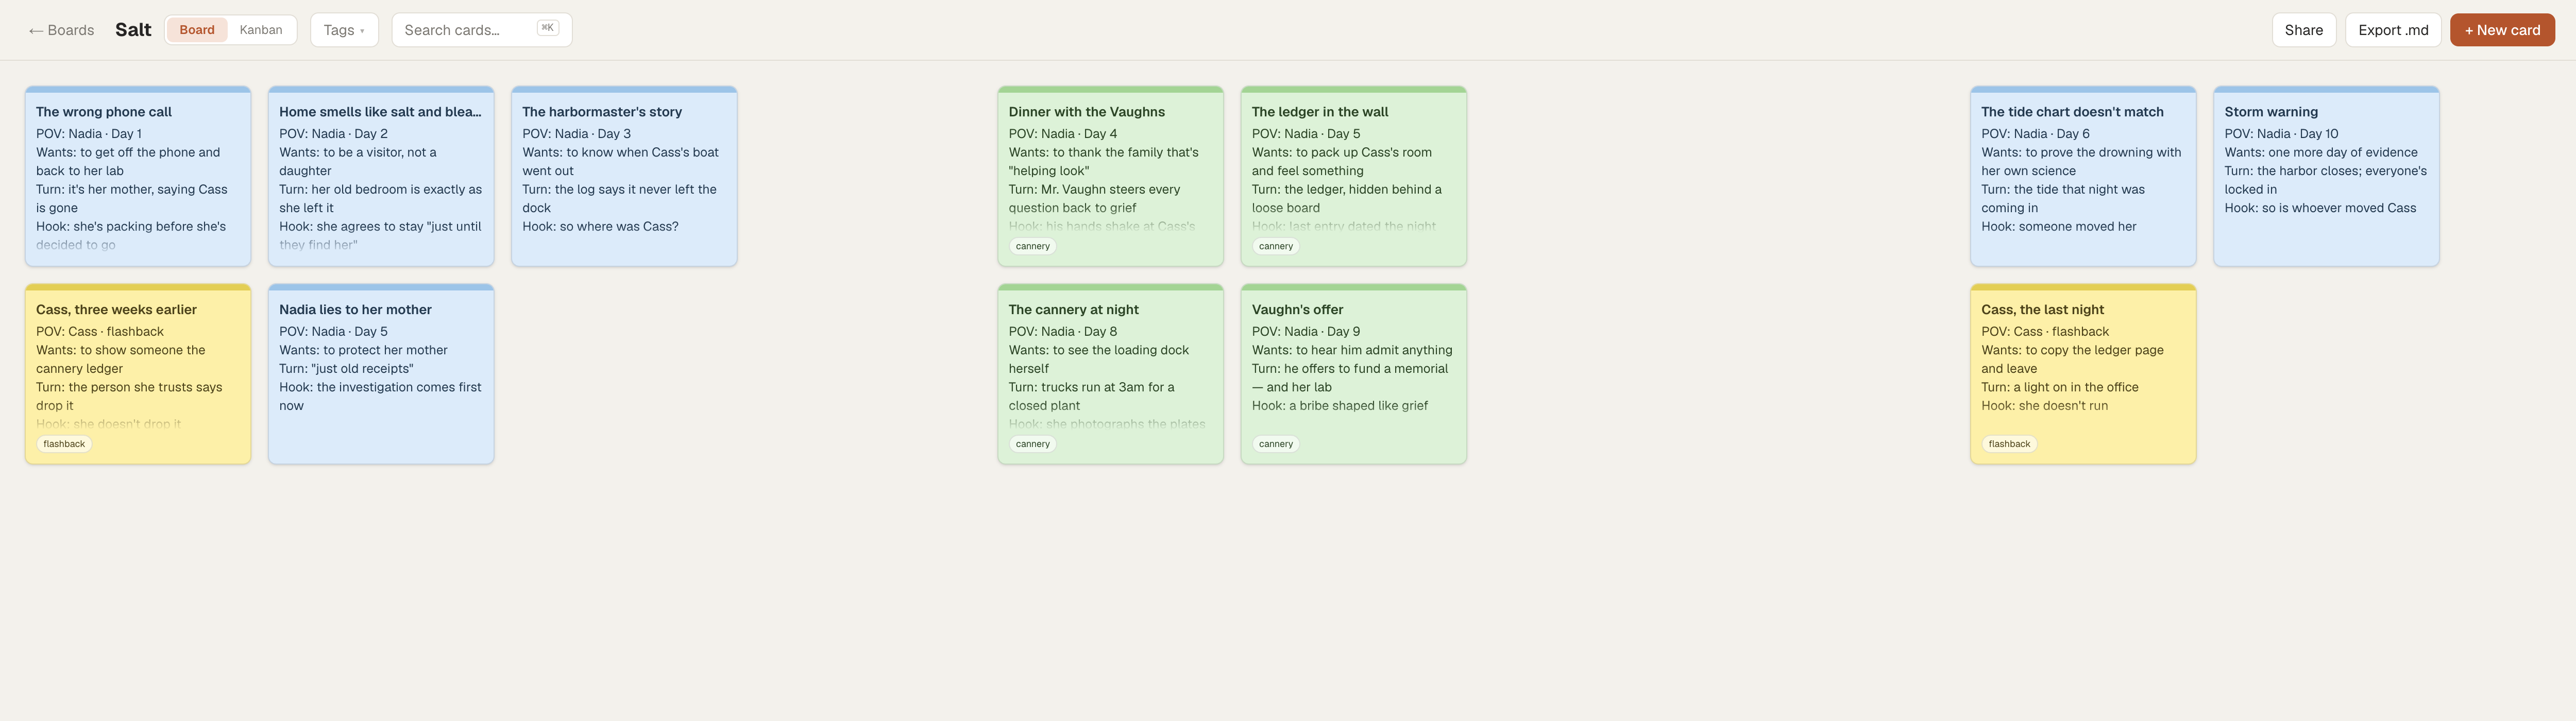Click cannery tag on The cannery at night
The height and width of the screenshot is (721, 2576).
[1033, 444]
